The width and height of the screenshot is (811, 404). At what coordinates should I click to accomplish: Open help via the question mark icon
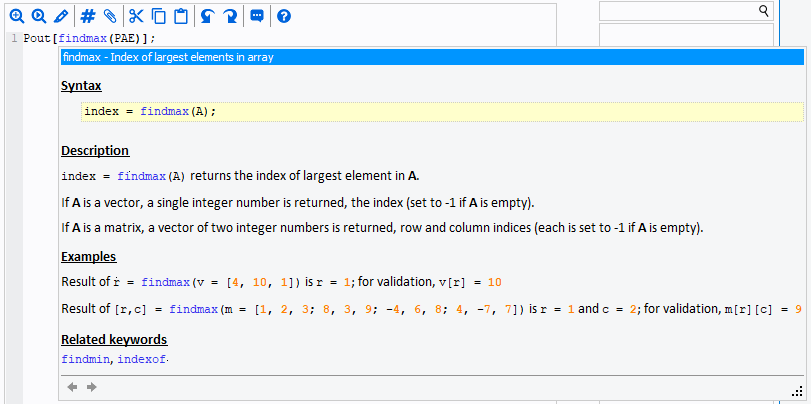284,17
